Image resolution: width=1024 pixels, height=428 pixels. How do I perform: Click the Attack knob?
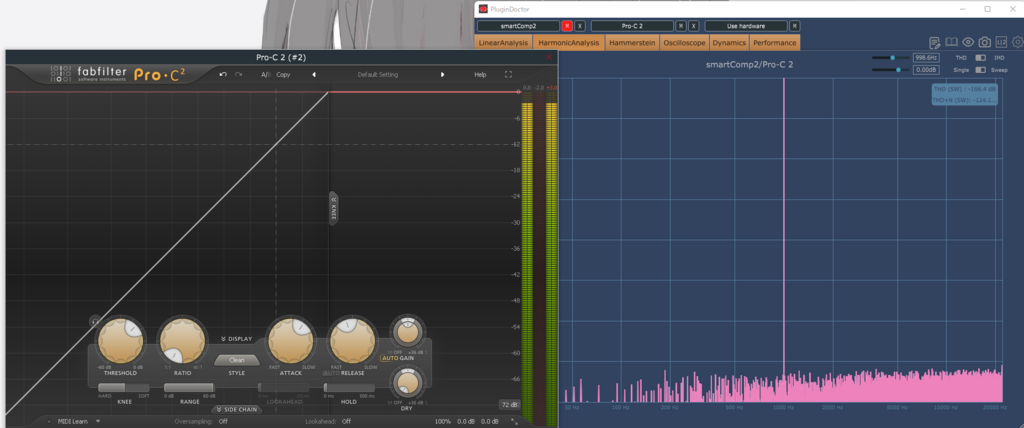[290, 341]
